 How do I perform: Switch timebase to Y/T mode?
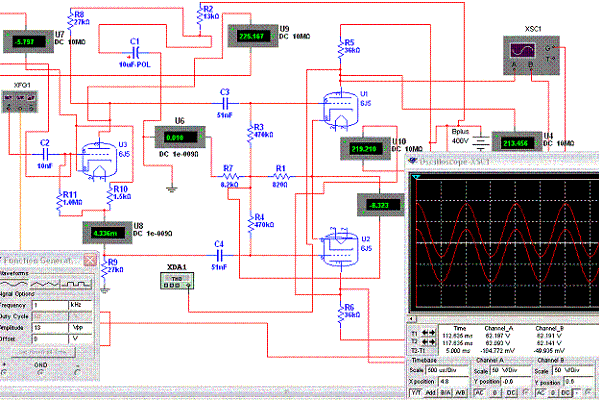coord(416,392)
